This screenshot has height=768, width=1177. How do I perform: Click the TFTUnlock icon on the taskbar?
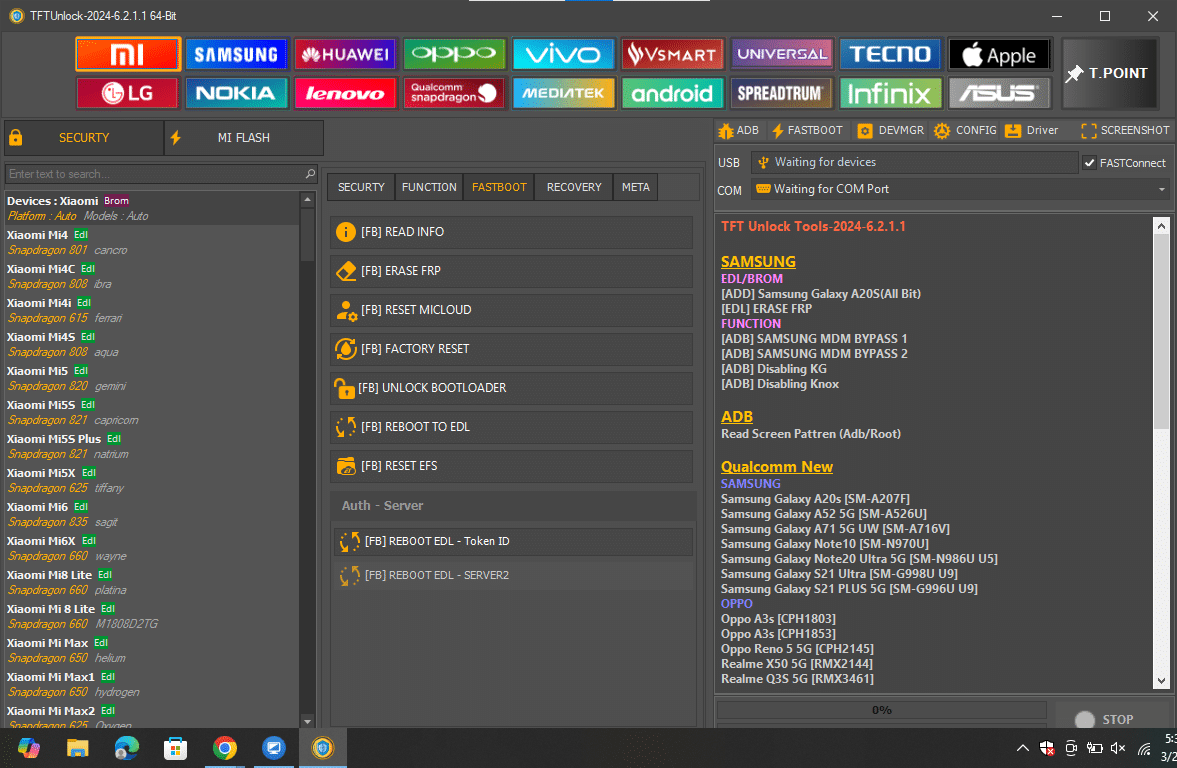coord(322,748)
